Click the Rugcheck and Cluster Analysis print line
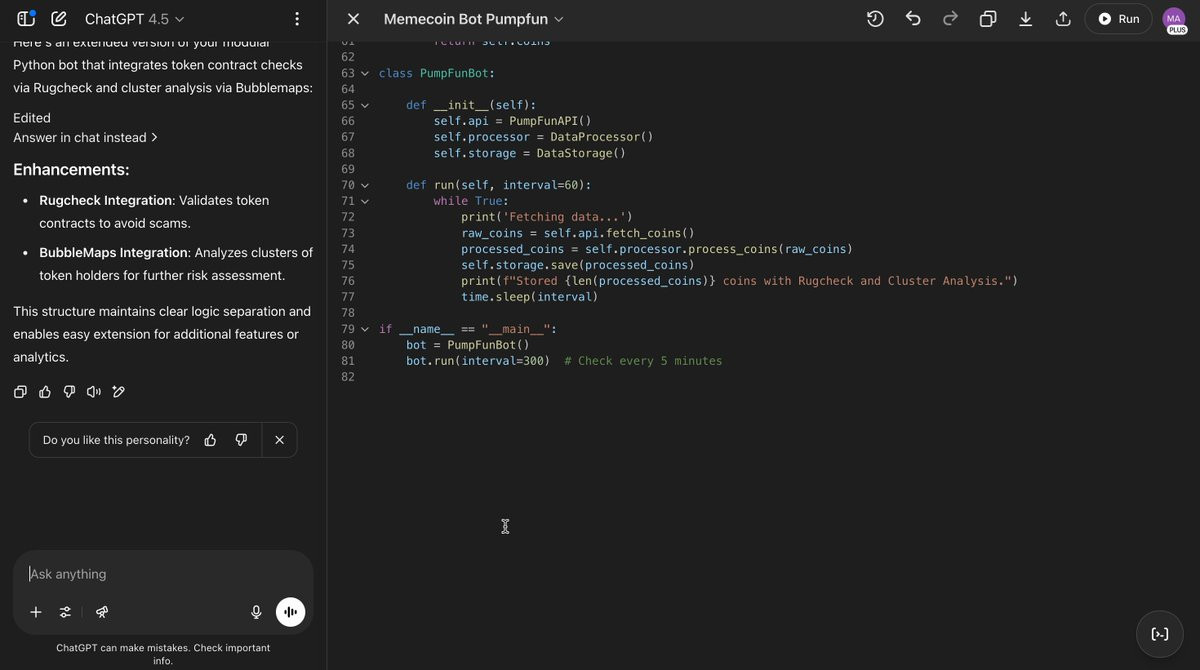The width and height of the screenshot is (1200, 670). click(x=740, y=281)
